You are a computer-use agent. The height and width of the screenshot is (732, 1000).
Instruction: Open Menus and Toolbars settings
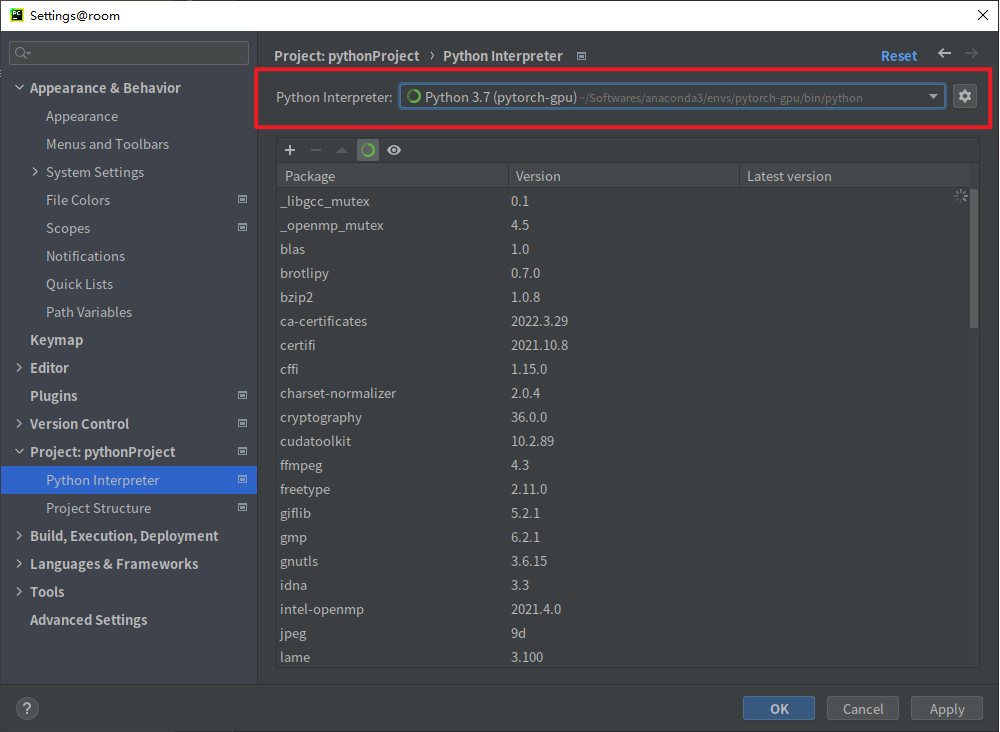pyautogui.click(x=107, y=145)
